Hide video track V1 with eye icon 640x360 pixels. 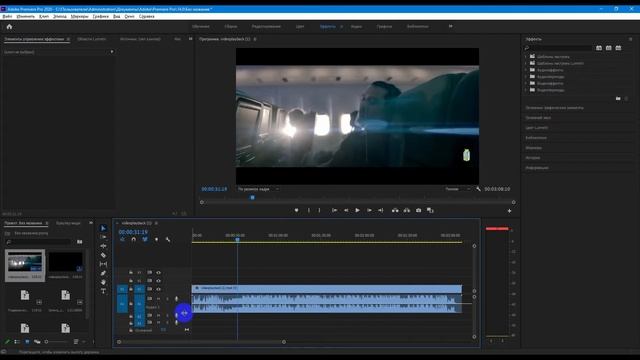point(158,289)
